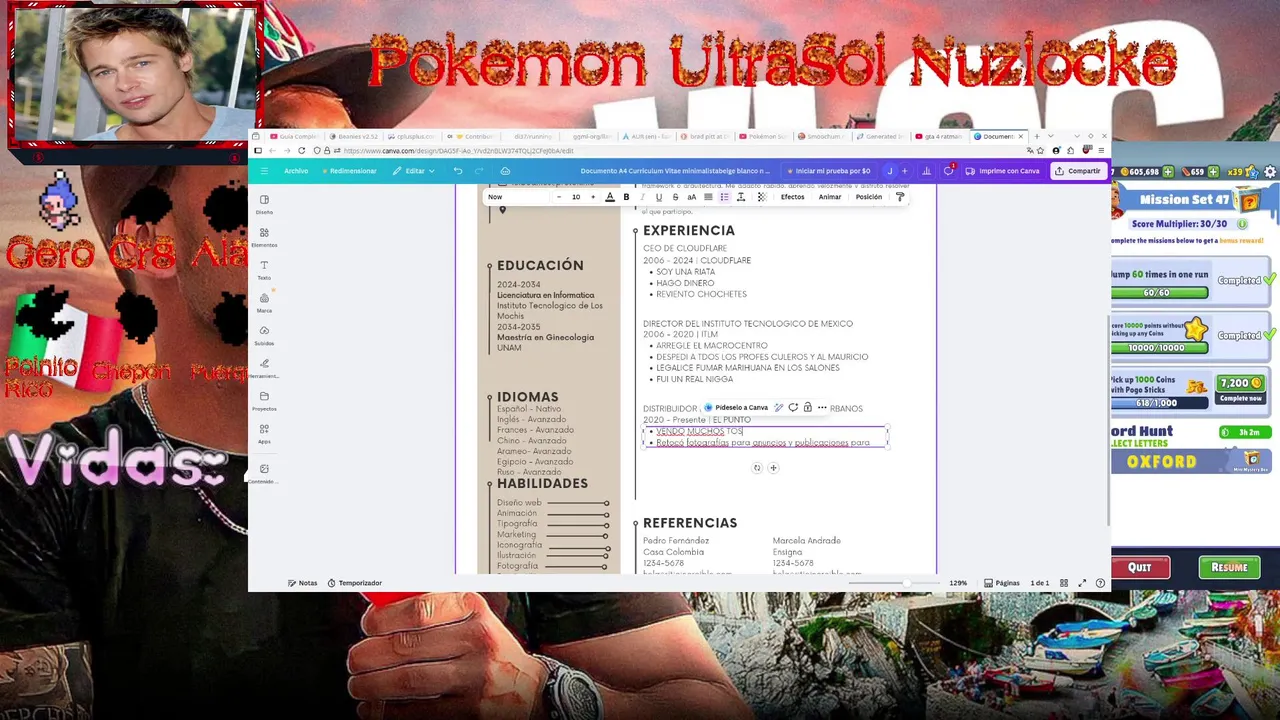Viewport: 1280px width, 720px height.
Task: Toggle underline formatting
Action: point(658,197)
